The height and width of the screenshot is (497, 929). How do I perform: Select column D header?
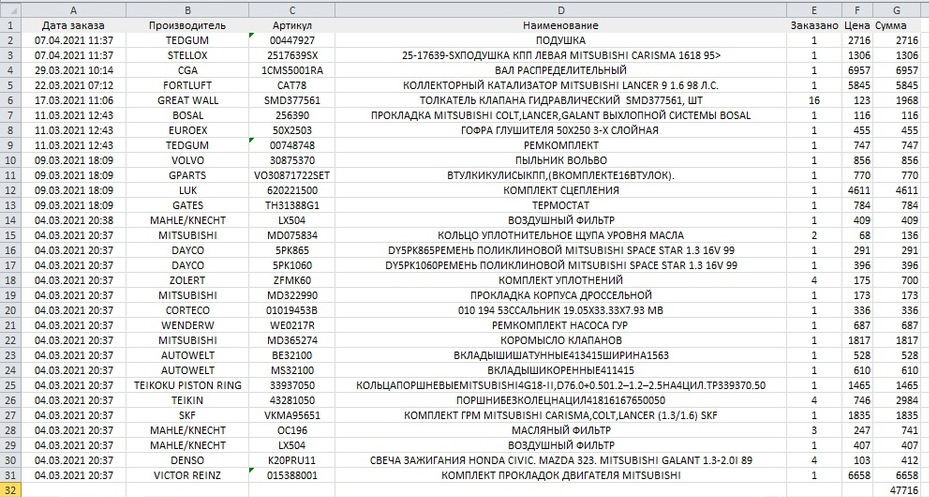tap(561, 10)
